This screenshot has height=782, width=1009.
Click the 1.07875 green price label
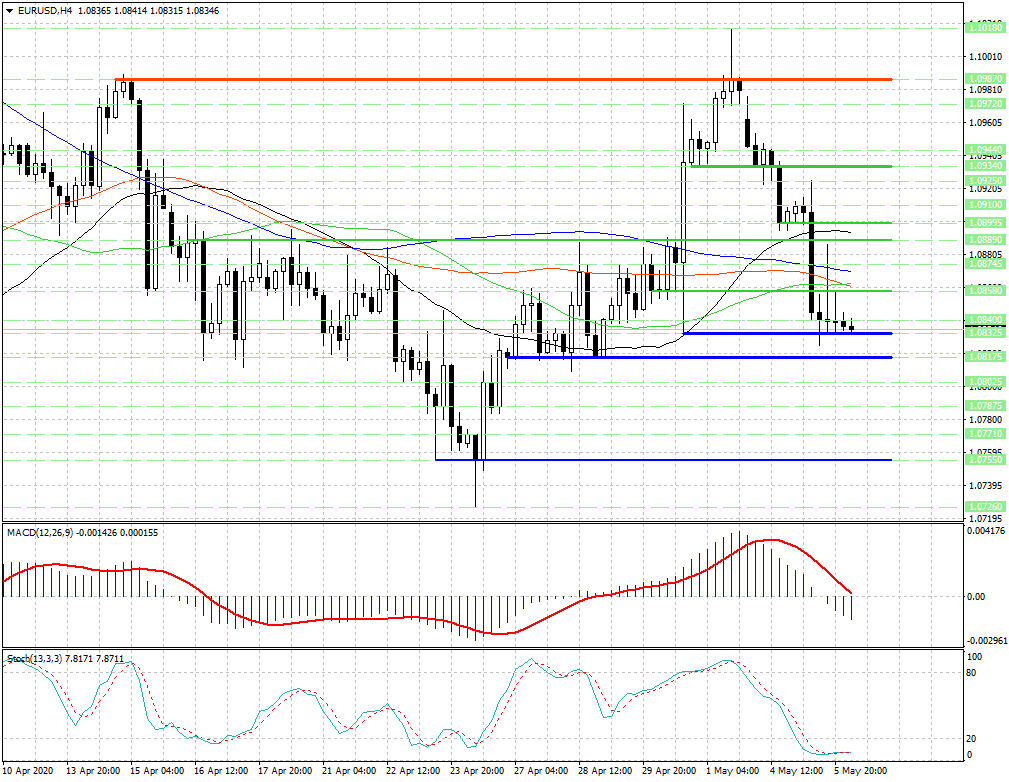click(986, 406)
